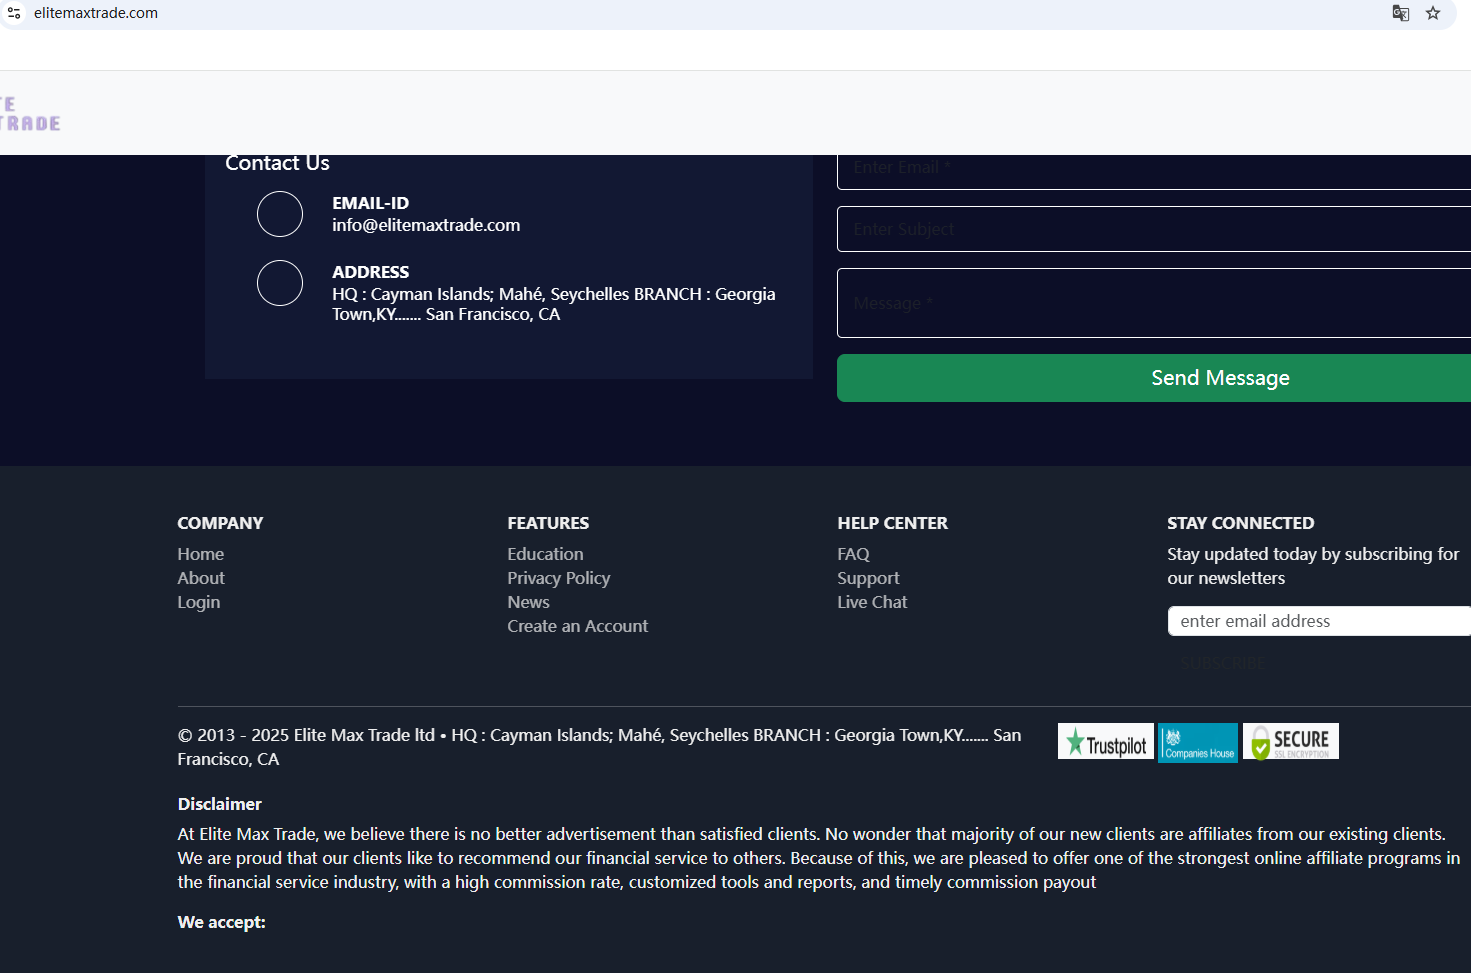Click the bookmark star icon in address bar
1471x973 pixels.
click(x=1433, y=13)
